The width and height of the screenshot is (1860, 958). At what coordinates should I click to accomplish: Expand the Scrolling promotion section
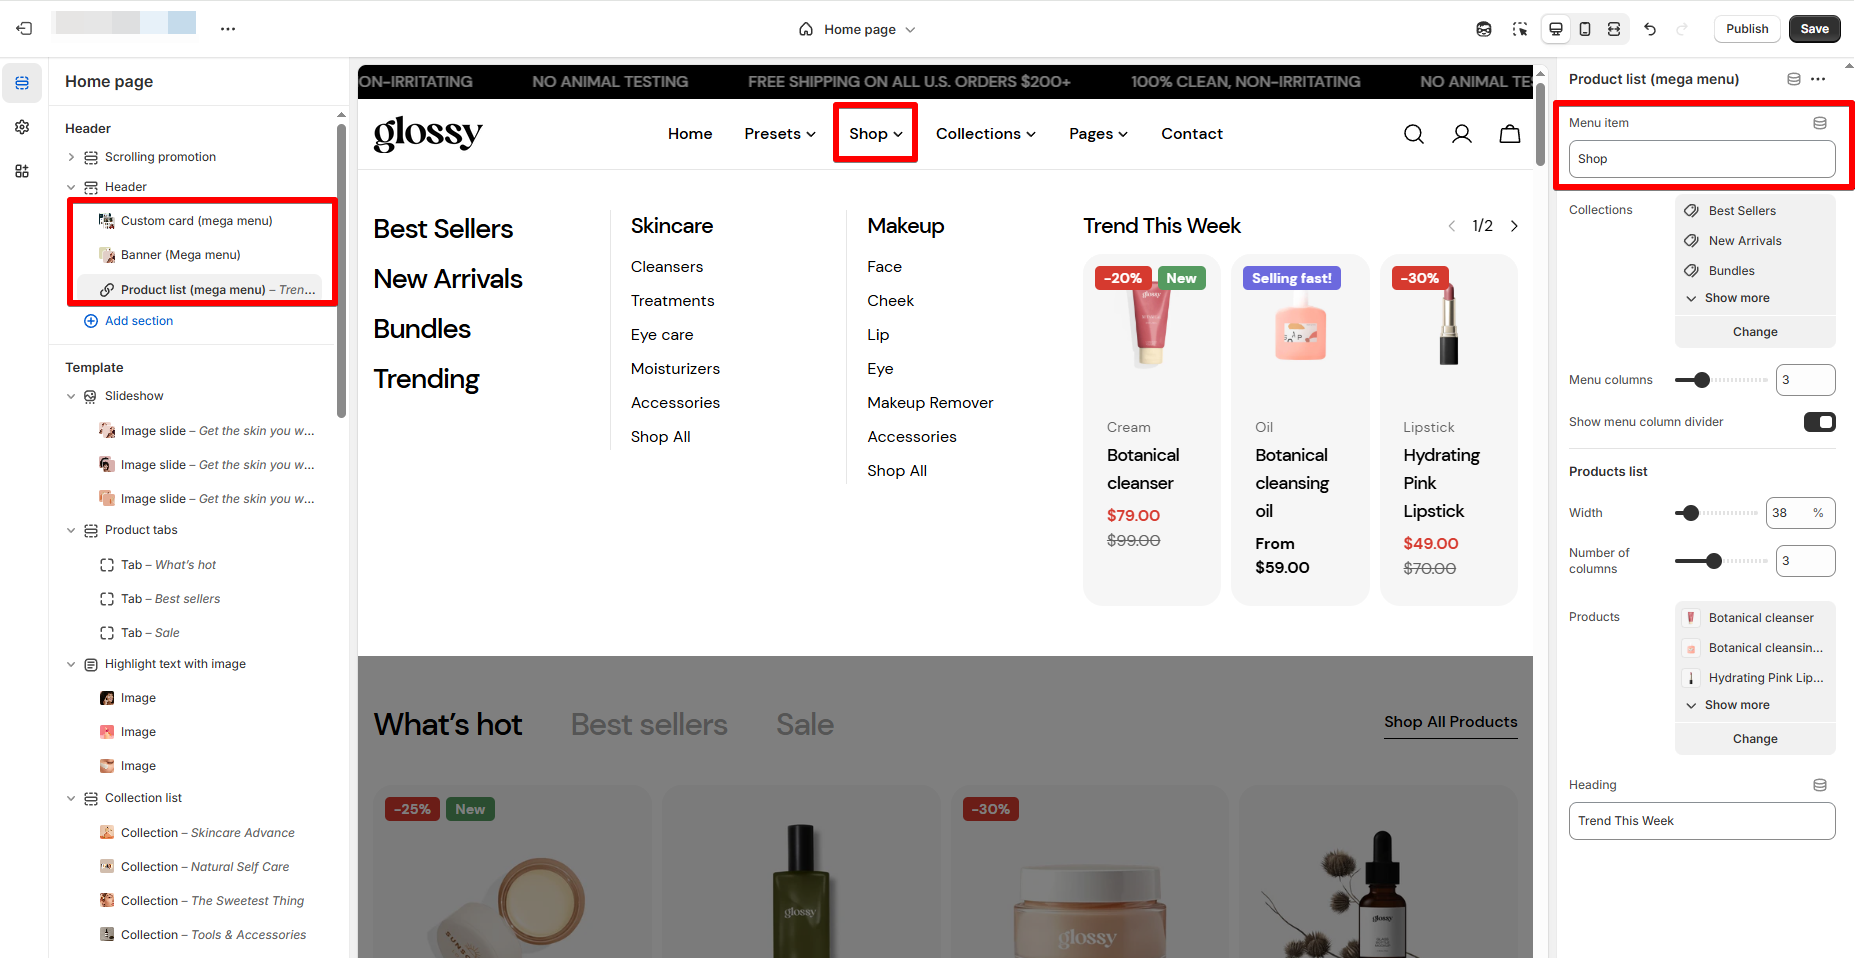71,157
